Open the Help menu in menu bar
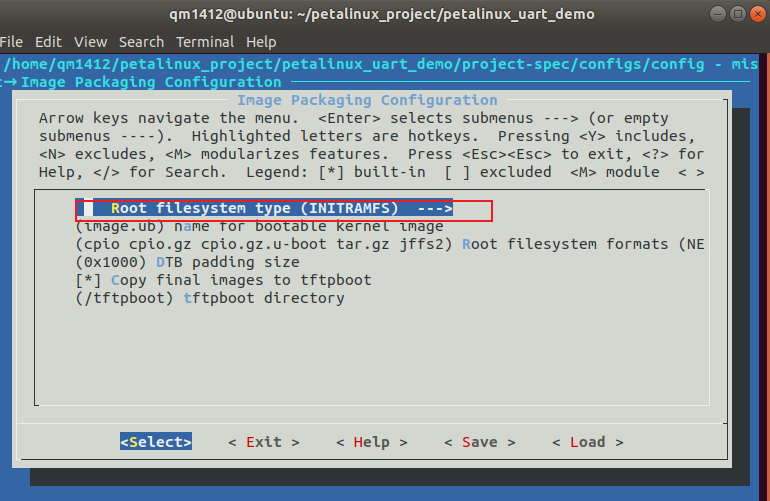Image resolution: width=770 pixels, height=501 pixels. (261, 42)
